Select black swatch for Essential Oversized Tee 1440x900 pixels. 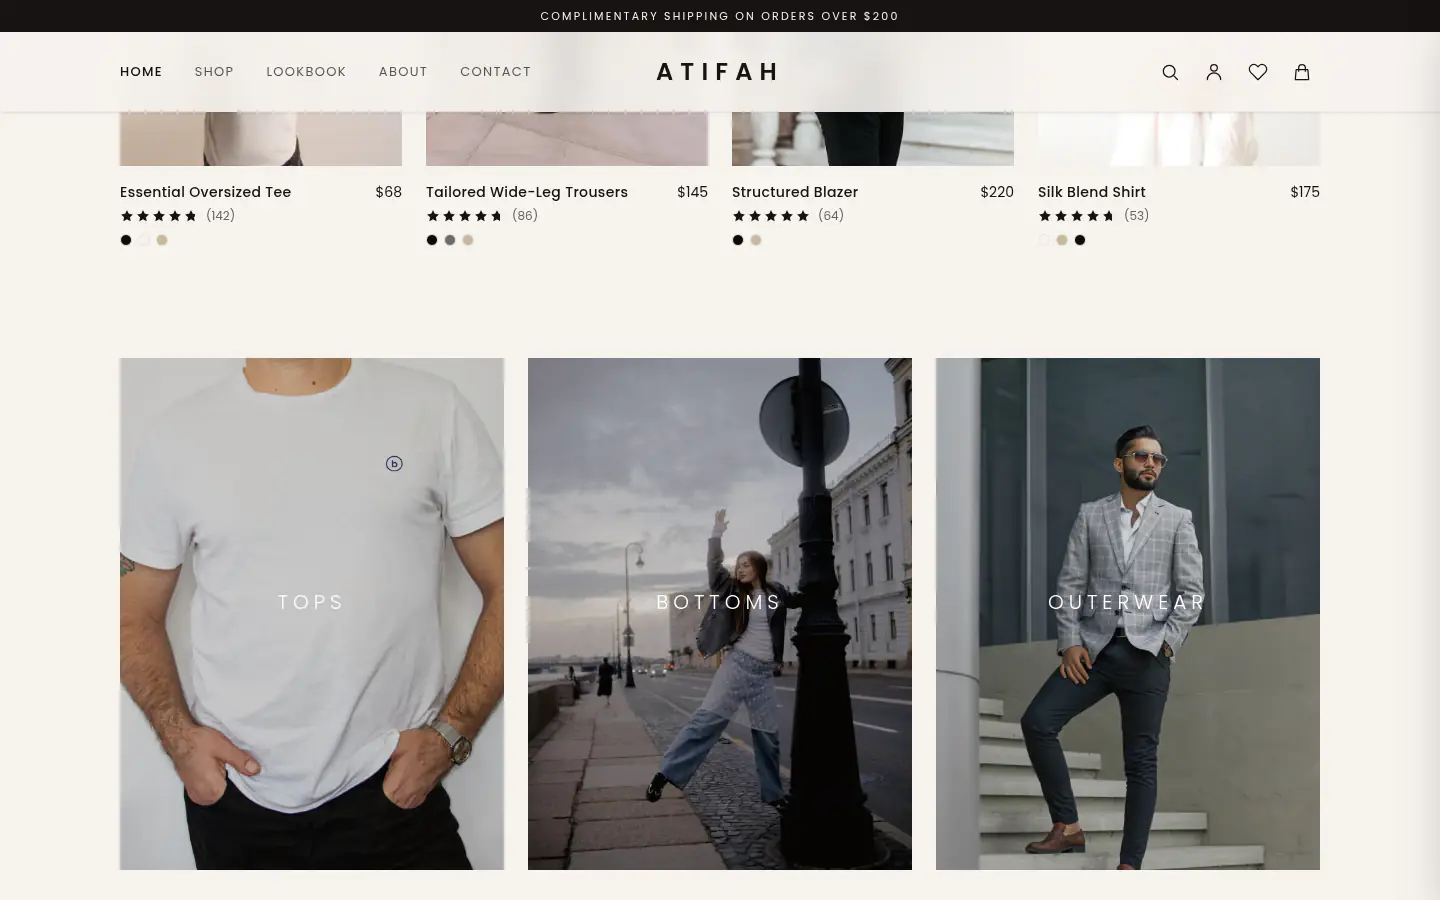tap(126, 240)
